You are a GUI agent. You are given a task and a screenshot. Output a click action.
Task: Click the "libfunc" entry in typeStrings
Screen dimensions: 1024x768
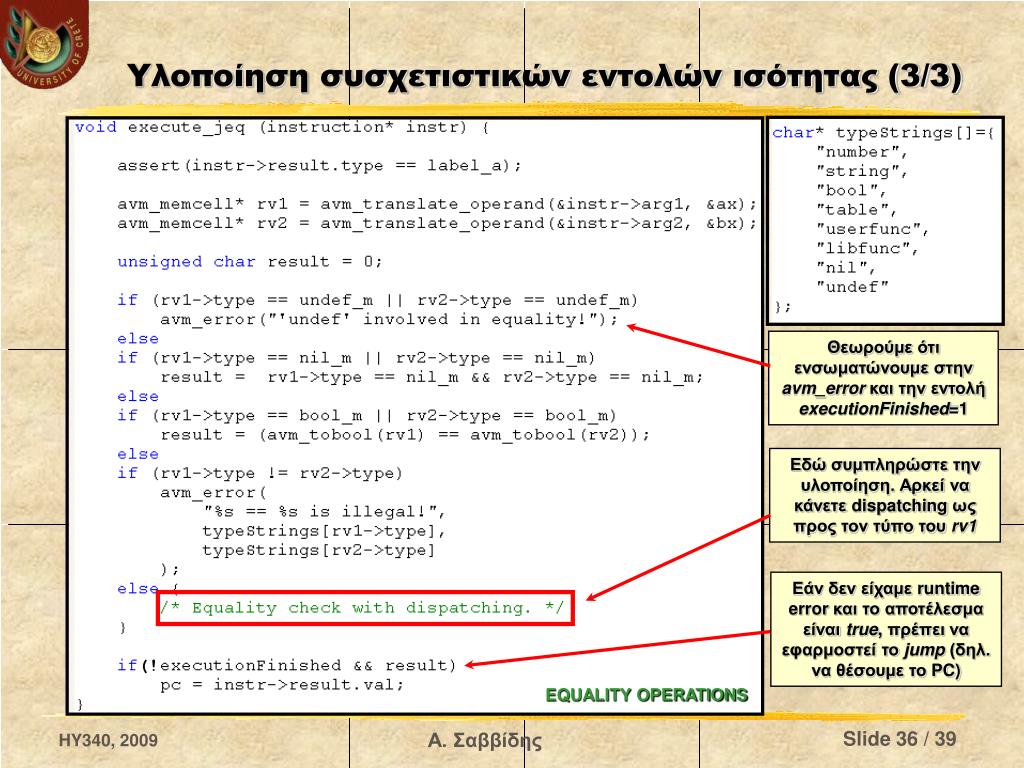pyautogui.click(x=867, y=248)
